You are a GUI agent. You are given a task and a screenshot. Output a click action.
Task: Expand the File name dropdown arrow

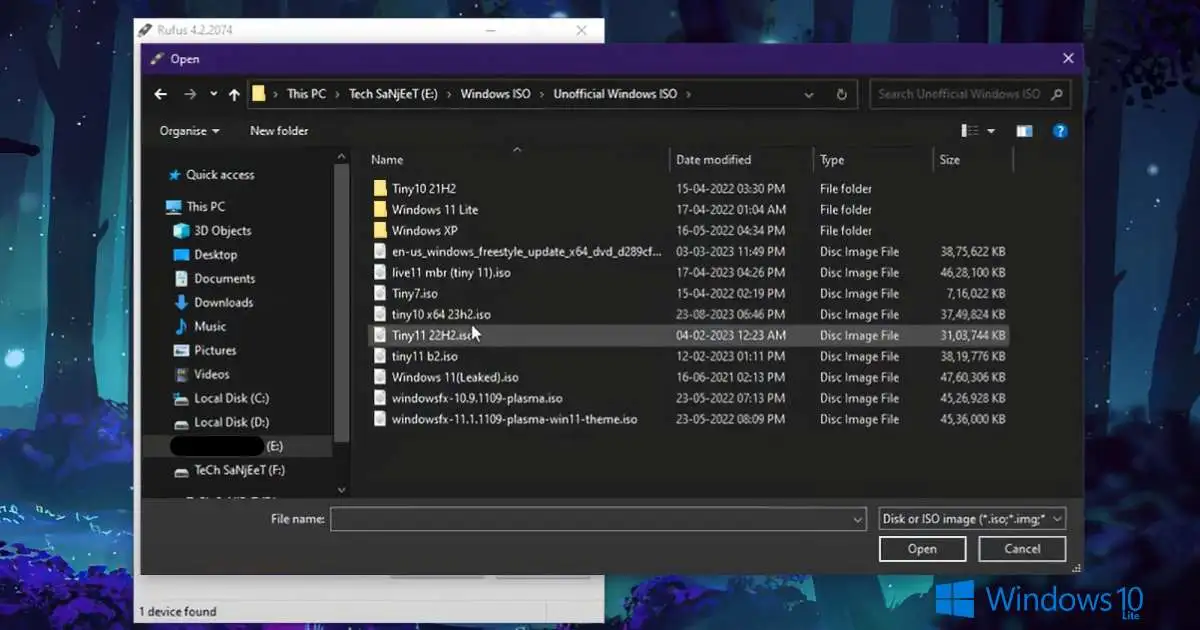pyautogui.click(x=858, y=519)
